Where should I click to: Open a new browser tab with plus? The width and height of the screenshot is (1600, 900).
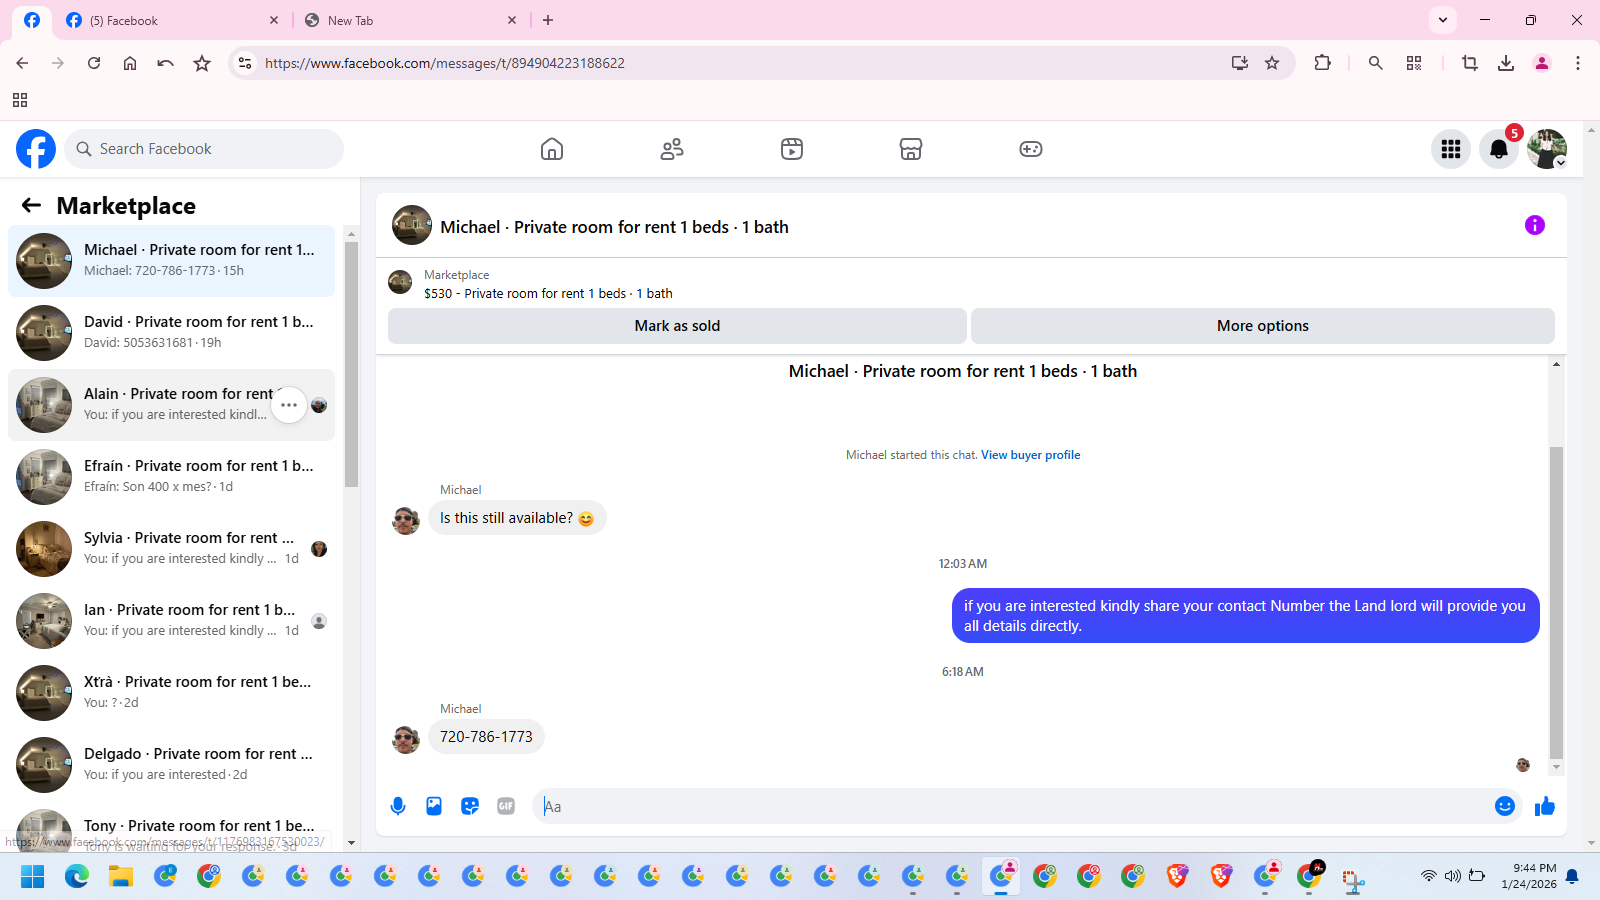click(x=548, y=20)
